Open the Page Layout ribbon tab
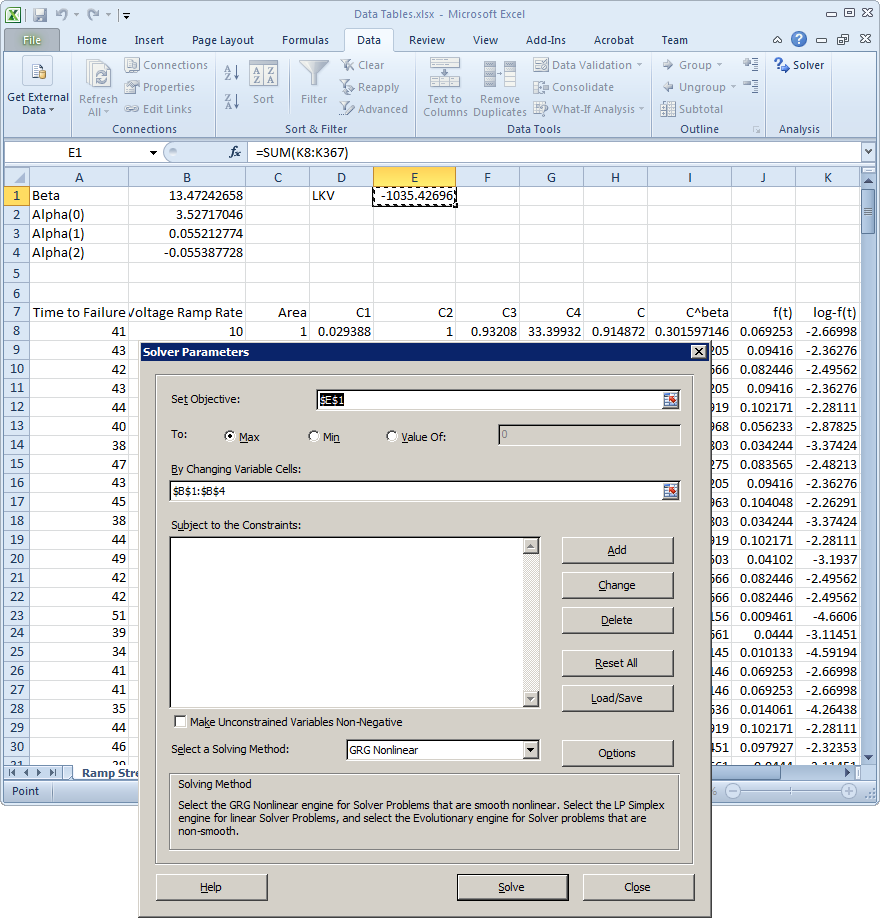This screenshot has width=880, height=918. [223, 40]
